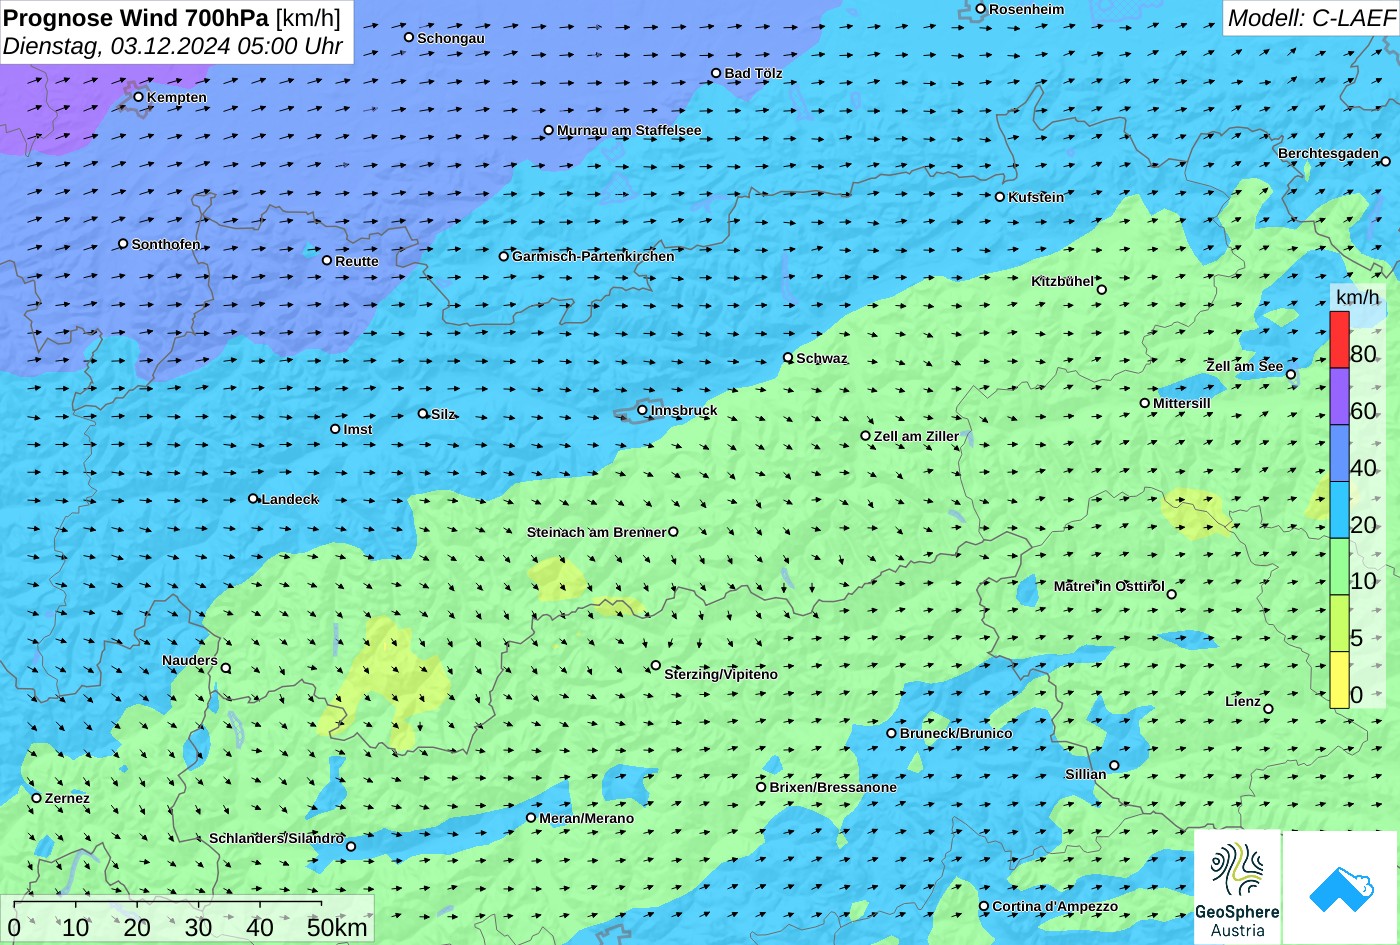
Task: Click the 'Reutte' label
Action: [x=357, y=261]
